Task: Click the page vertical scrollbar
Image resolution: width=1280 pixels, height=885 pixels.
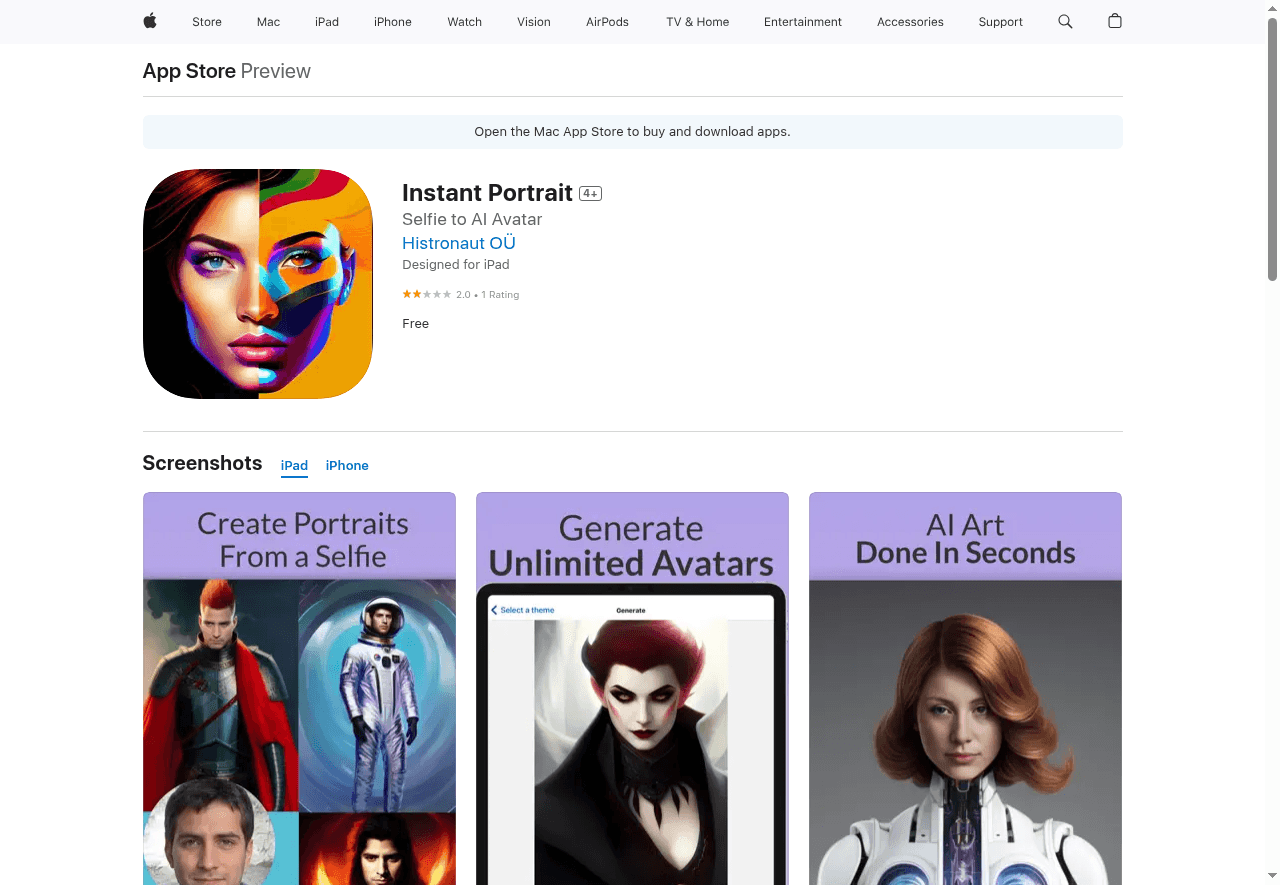Action: [x=1272, y=150]
